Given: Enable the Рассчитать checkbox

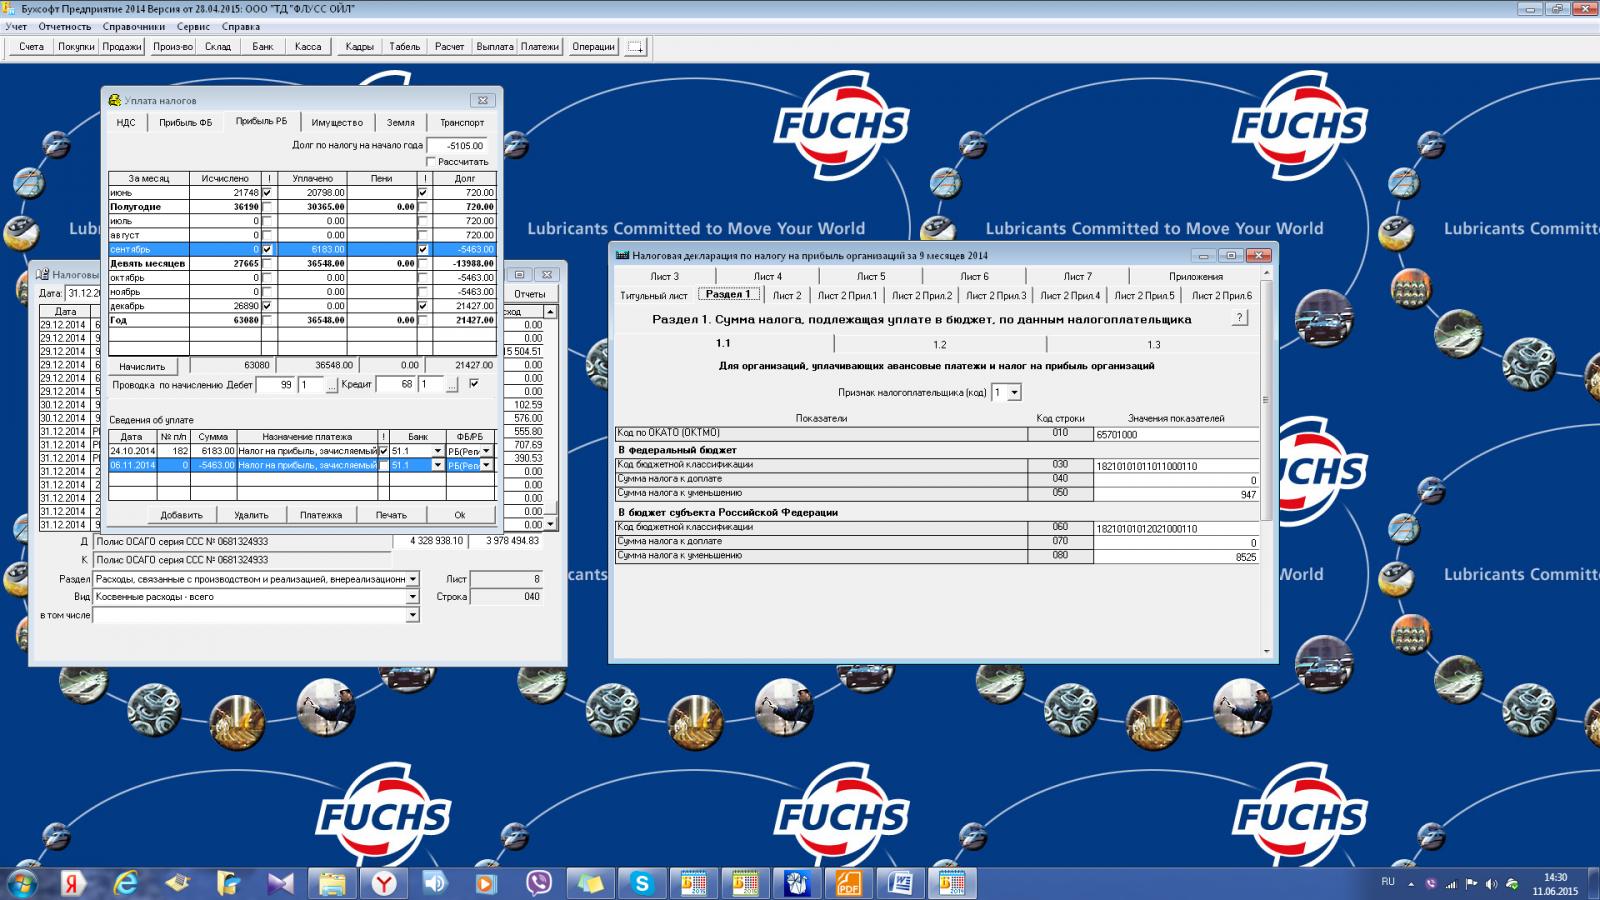Looking at the screenshot, I should click(432, 162).
